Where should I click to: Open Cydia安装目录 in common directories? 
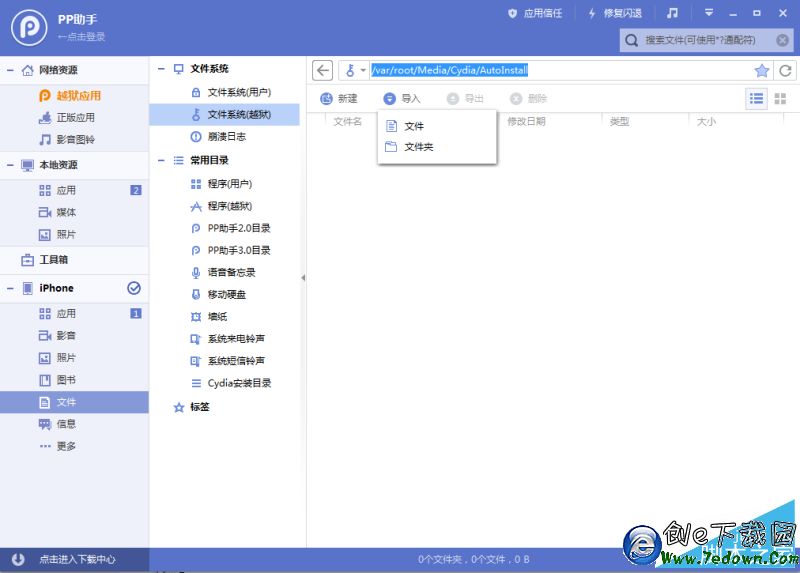(239, 383)
